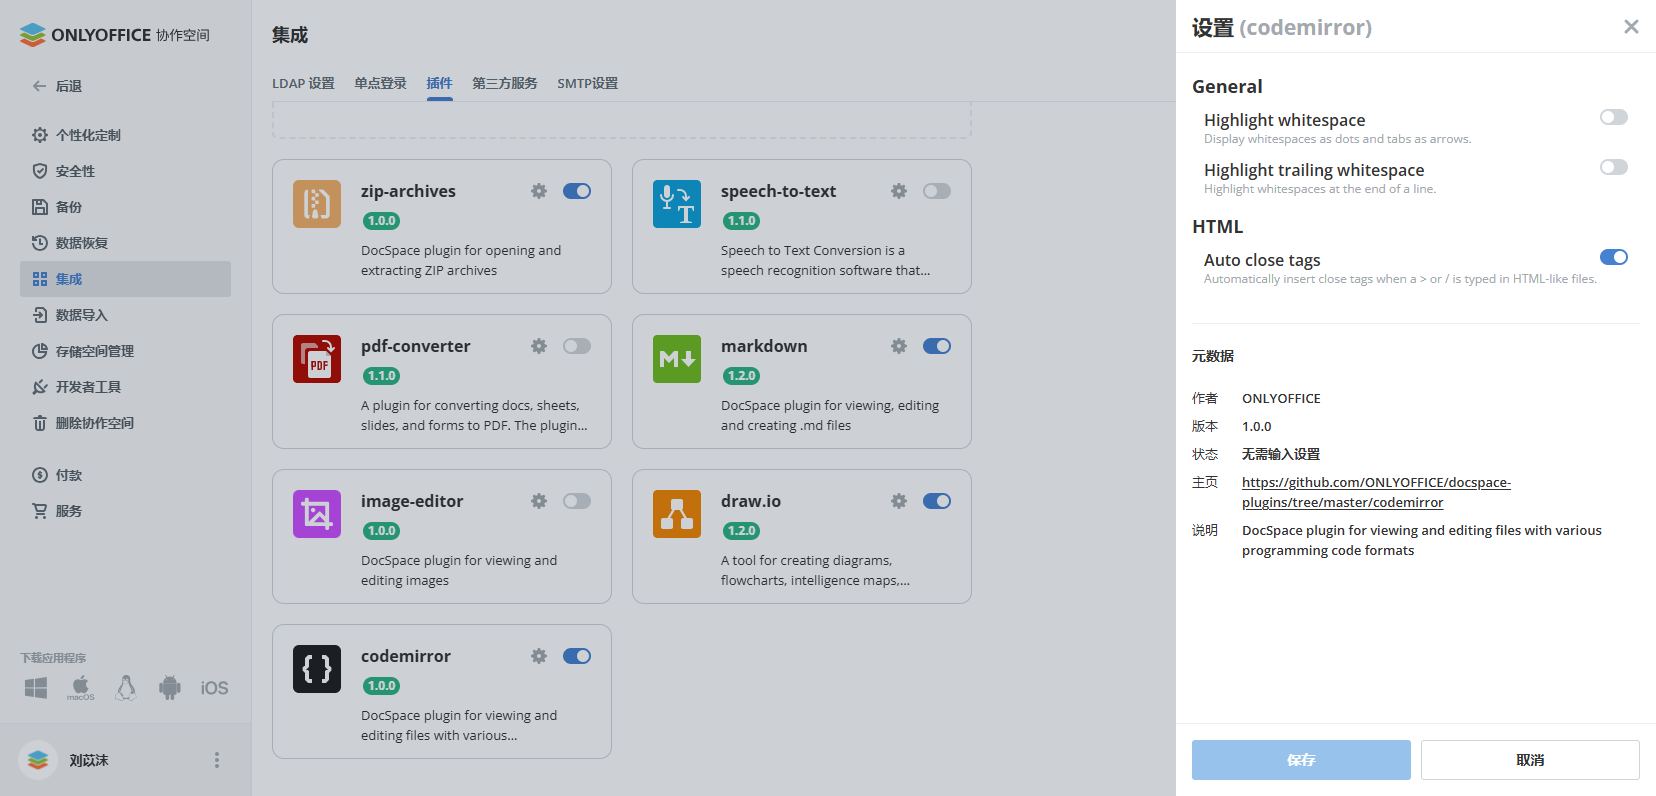Click the user avatar at bottom left
The height and width of the screenshot is (796, 1656).
[38, 760]
